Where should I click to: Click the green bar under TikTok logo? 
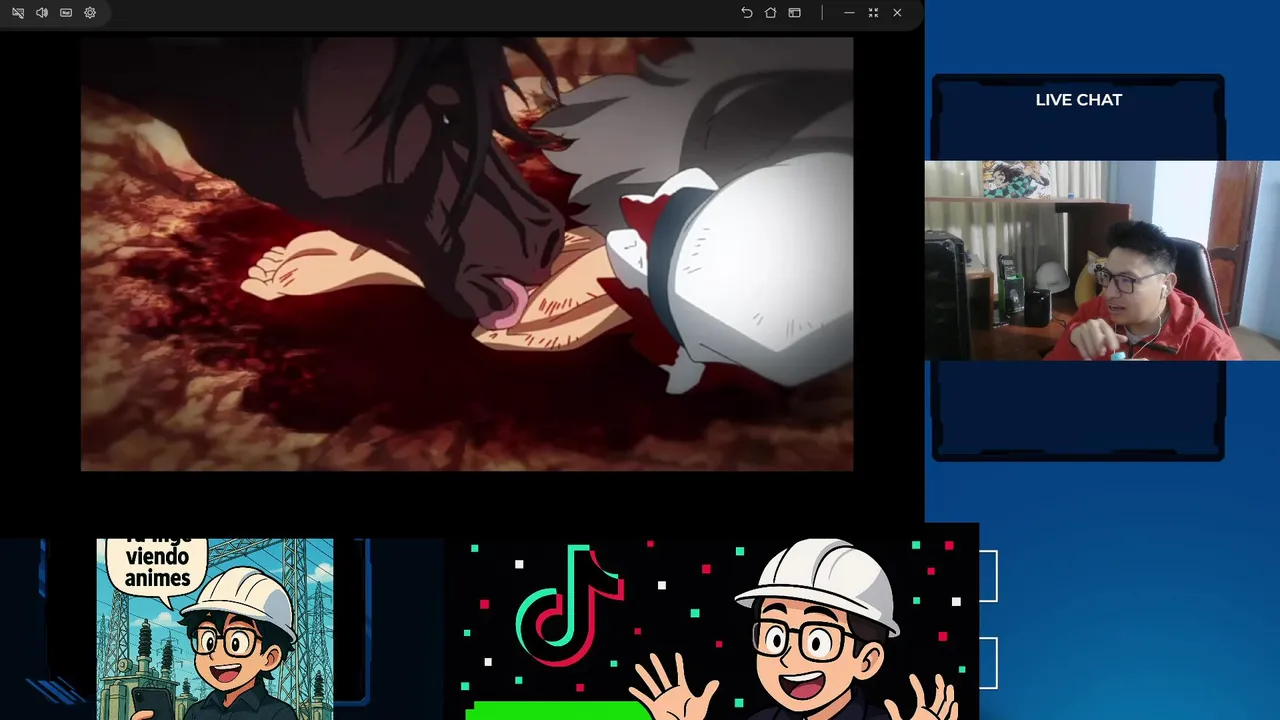click(x=559, y=711)
